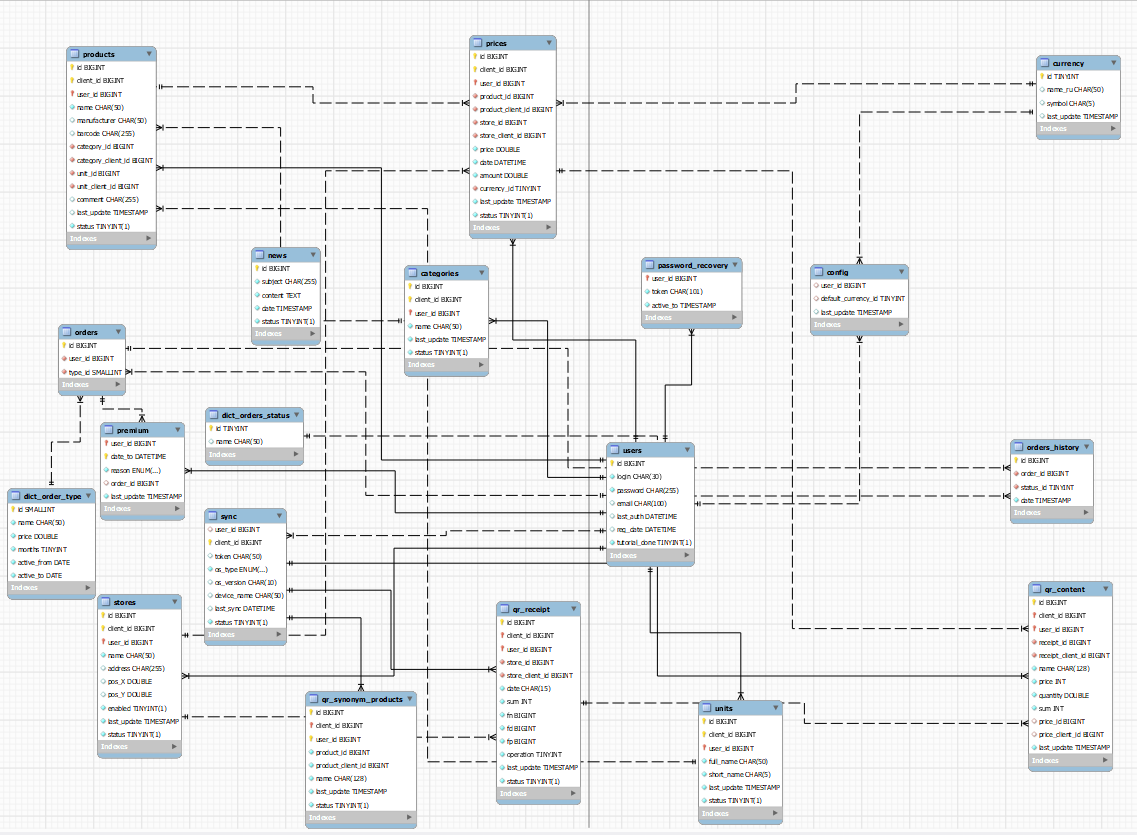Select 'short_name CHAR(5)' column in units
Screen dimensions: 1137x835
point(739,774)
